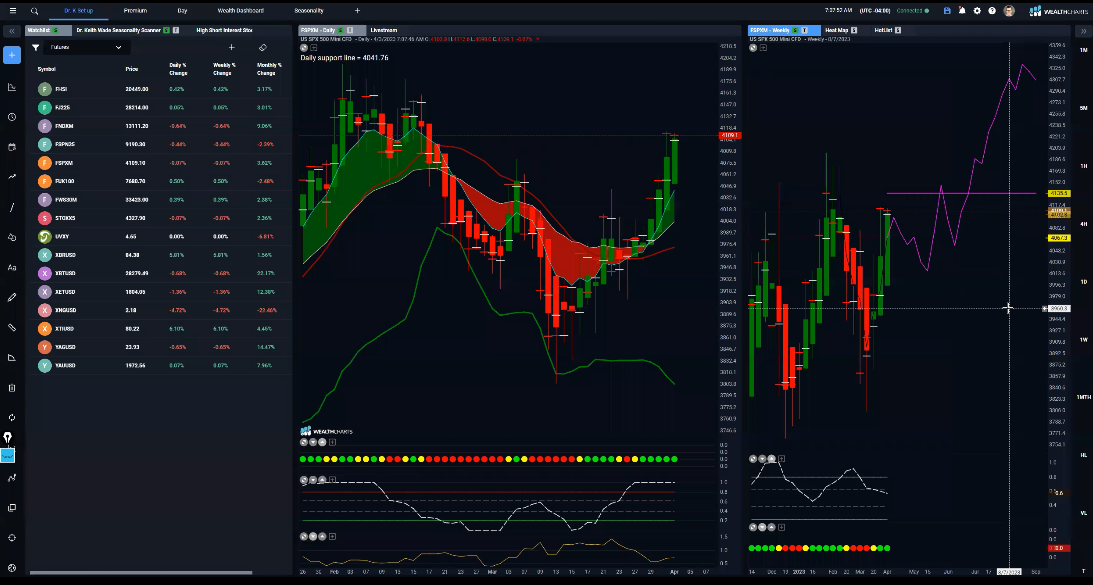The width and height of the screenshot is (1093, 585).
Task: Toggle the S badge on Hotlist tab
Action: [x=898, y=31]
